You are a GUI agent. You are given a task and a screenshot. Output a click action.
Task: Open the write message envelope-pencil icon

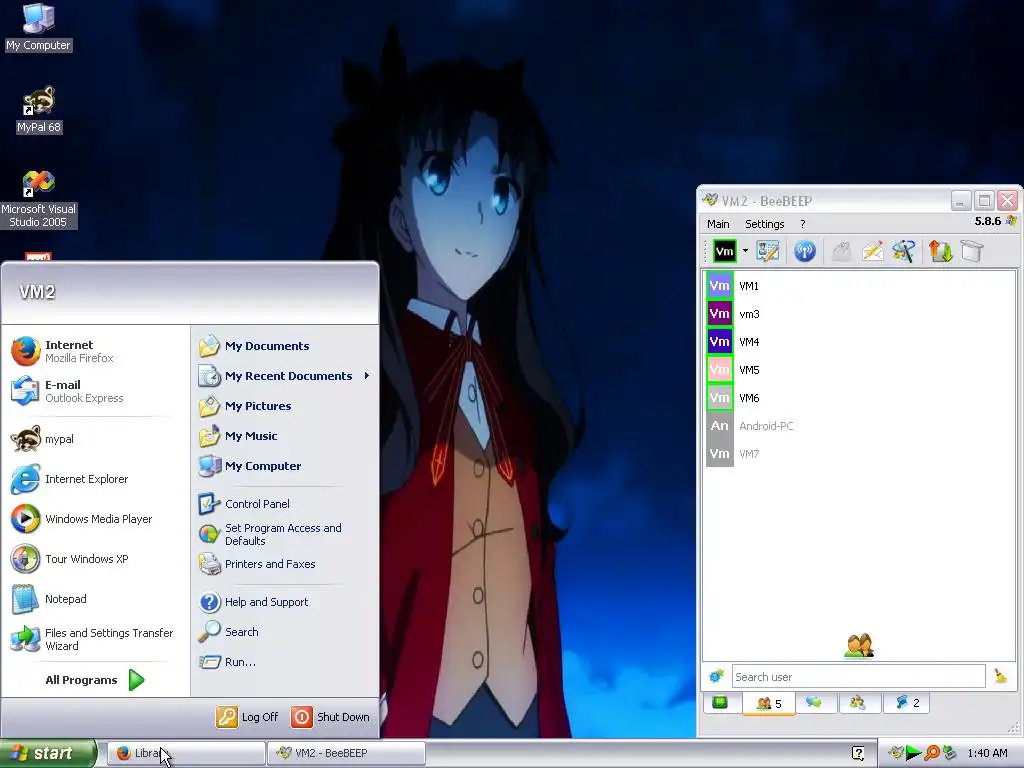(x=872, y=251)
